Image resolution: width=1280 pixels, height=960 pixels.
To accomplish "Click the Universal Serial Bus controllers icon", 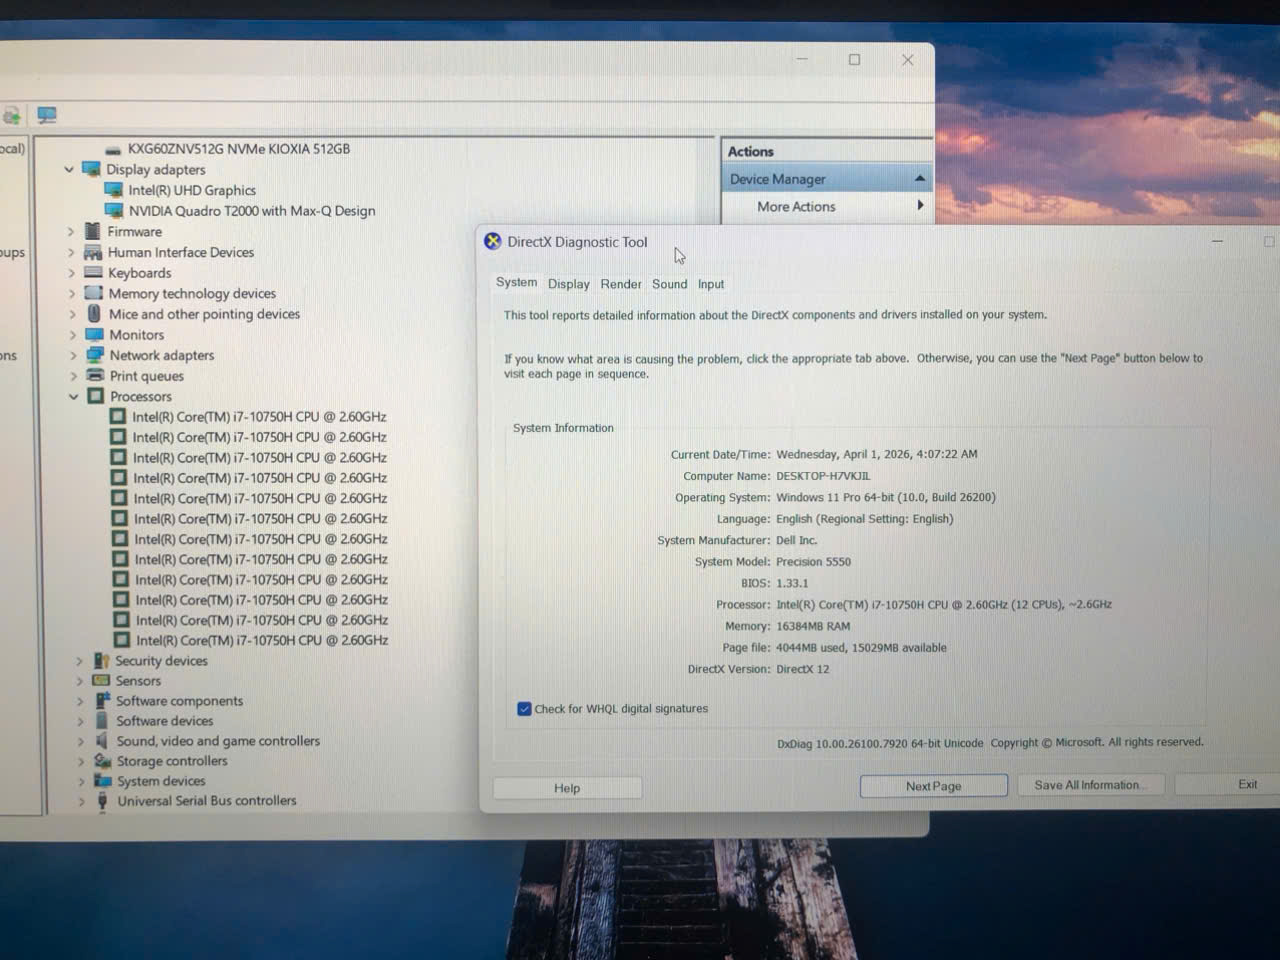I will click(x=102, y=801).
